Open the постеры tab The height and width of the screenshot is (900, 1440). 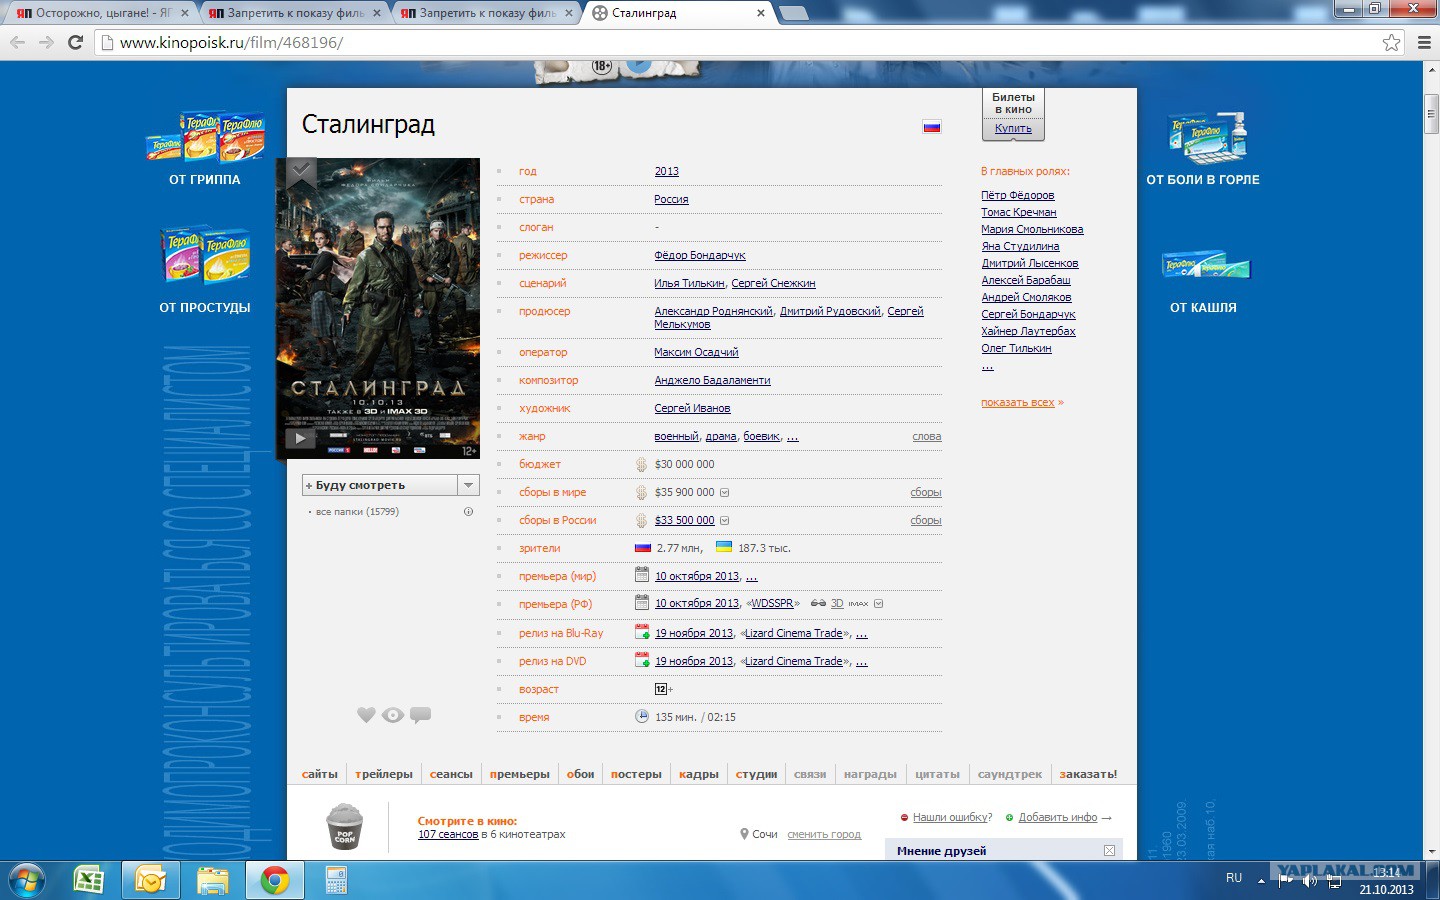coord(636,774)
